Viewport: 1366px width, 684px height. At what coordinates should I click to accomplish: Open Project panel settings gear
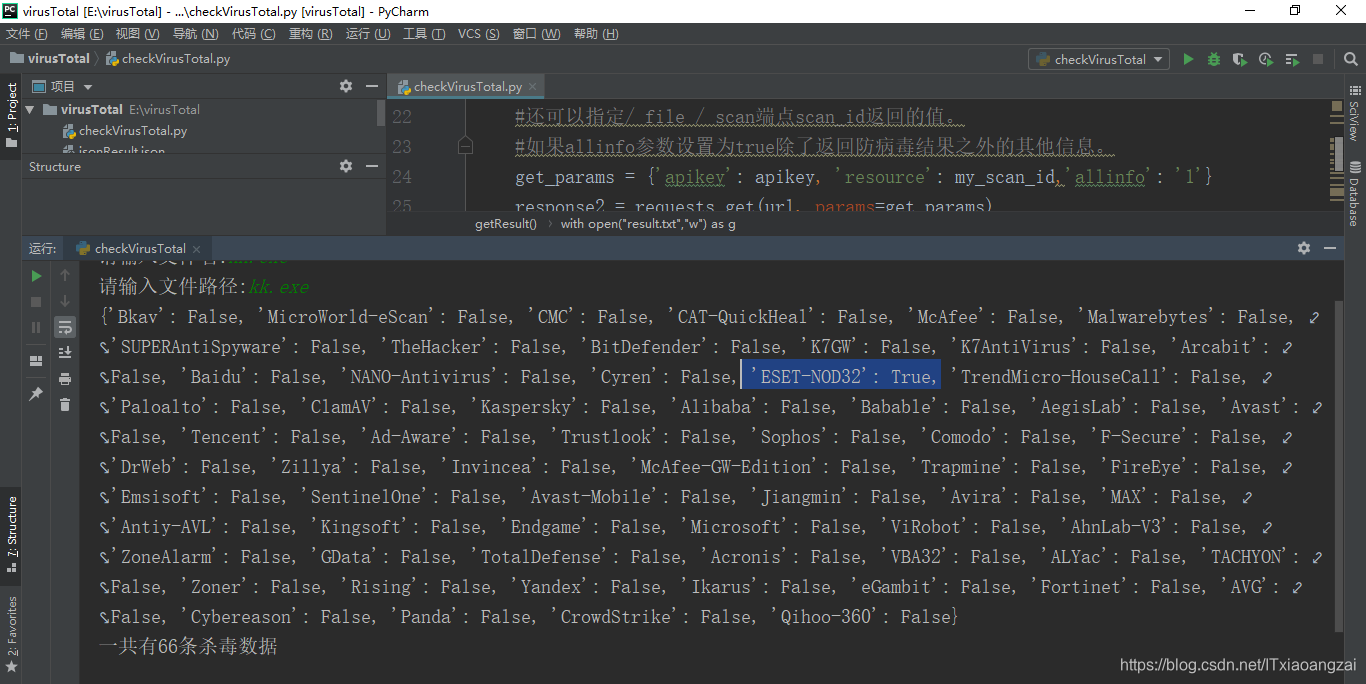pyautogui.click(x=346, y=86)
